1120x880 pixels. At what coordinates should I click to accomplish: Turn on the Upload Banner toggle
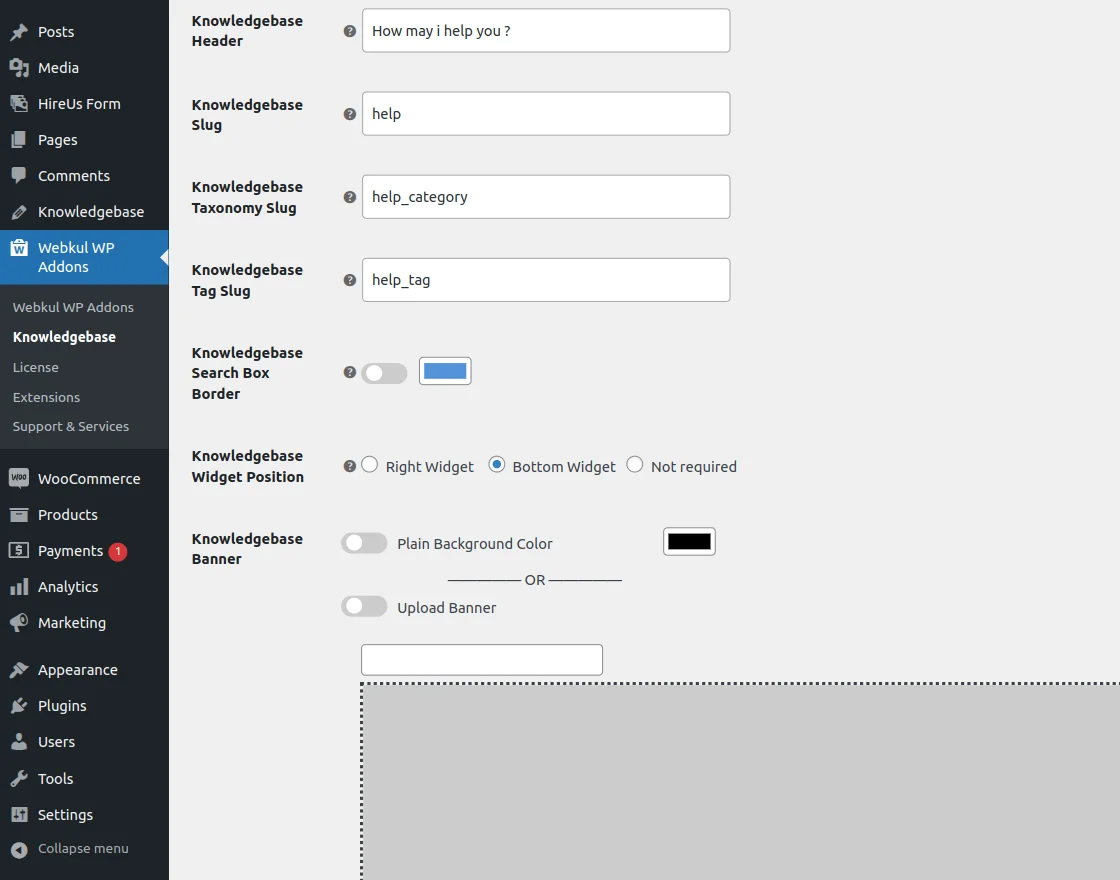364,606
